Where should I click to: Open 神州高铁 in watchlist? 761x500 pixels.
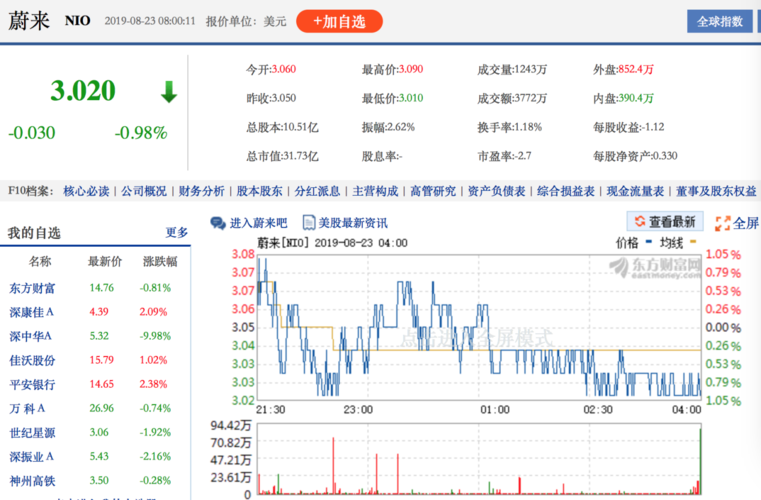(x=32, y=481)
